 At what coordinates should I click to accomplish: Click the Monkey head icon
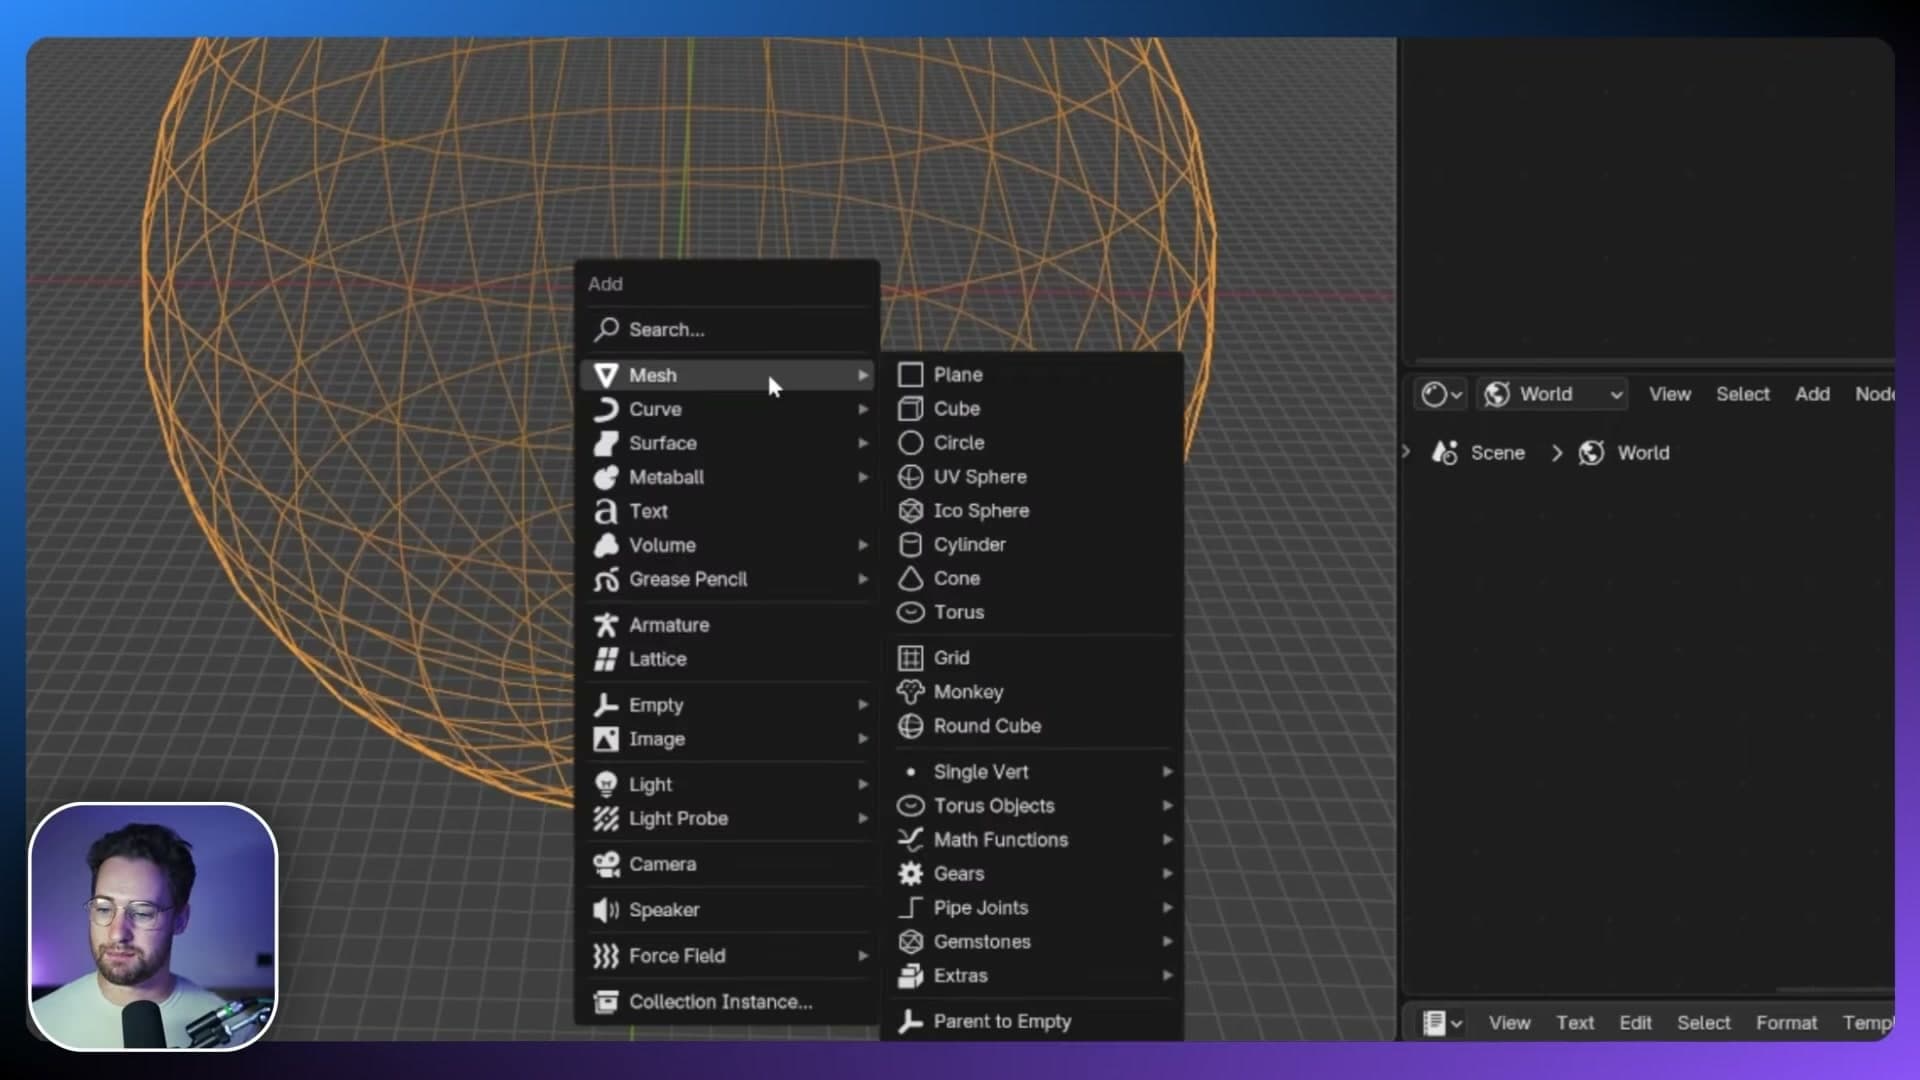(x=910, y=692)
